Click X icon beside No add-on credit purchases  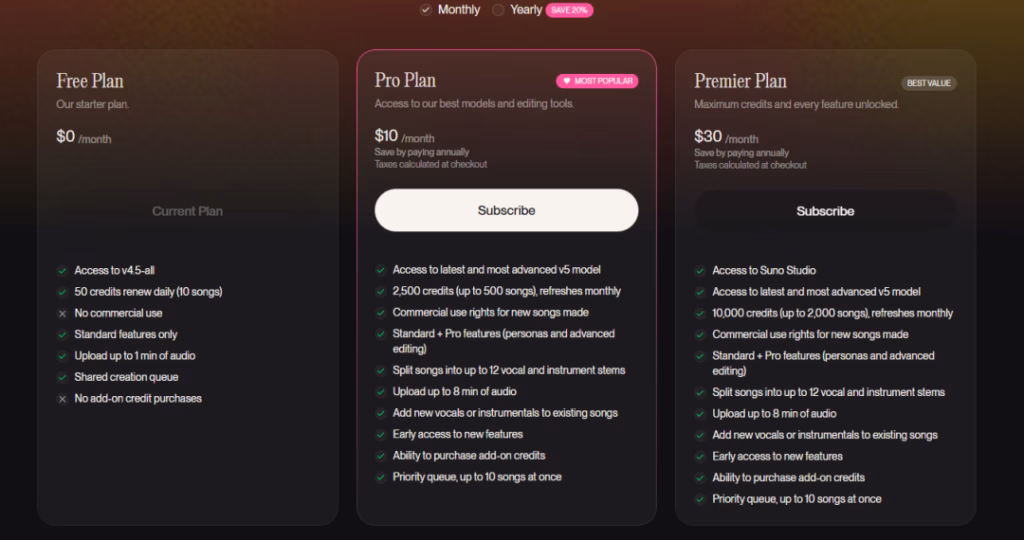[62, 399]
